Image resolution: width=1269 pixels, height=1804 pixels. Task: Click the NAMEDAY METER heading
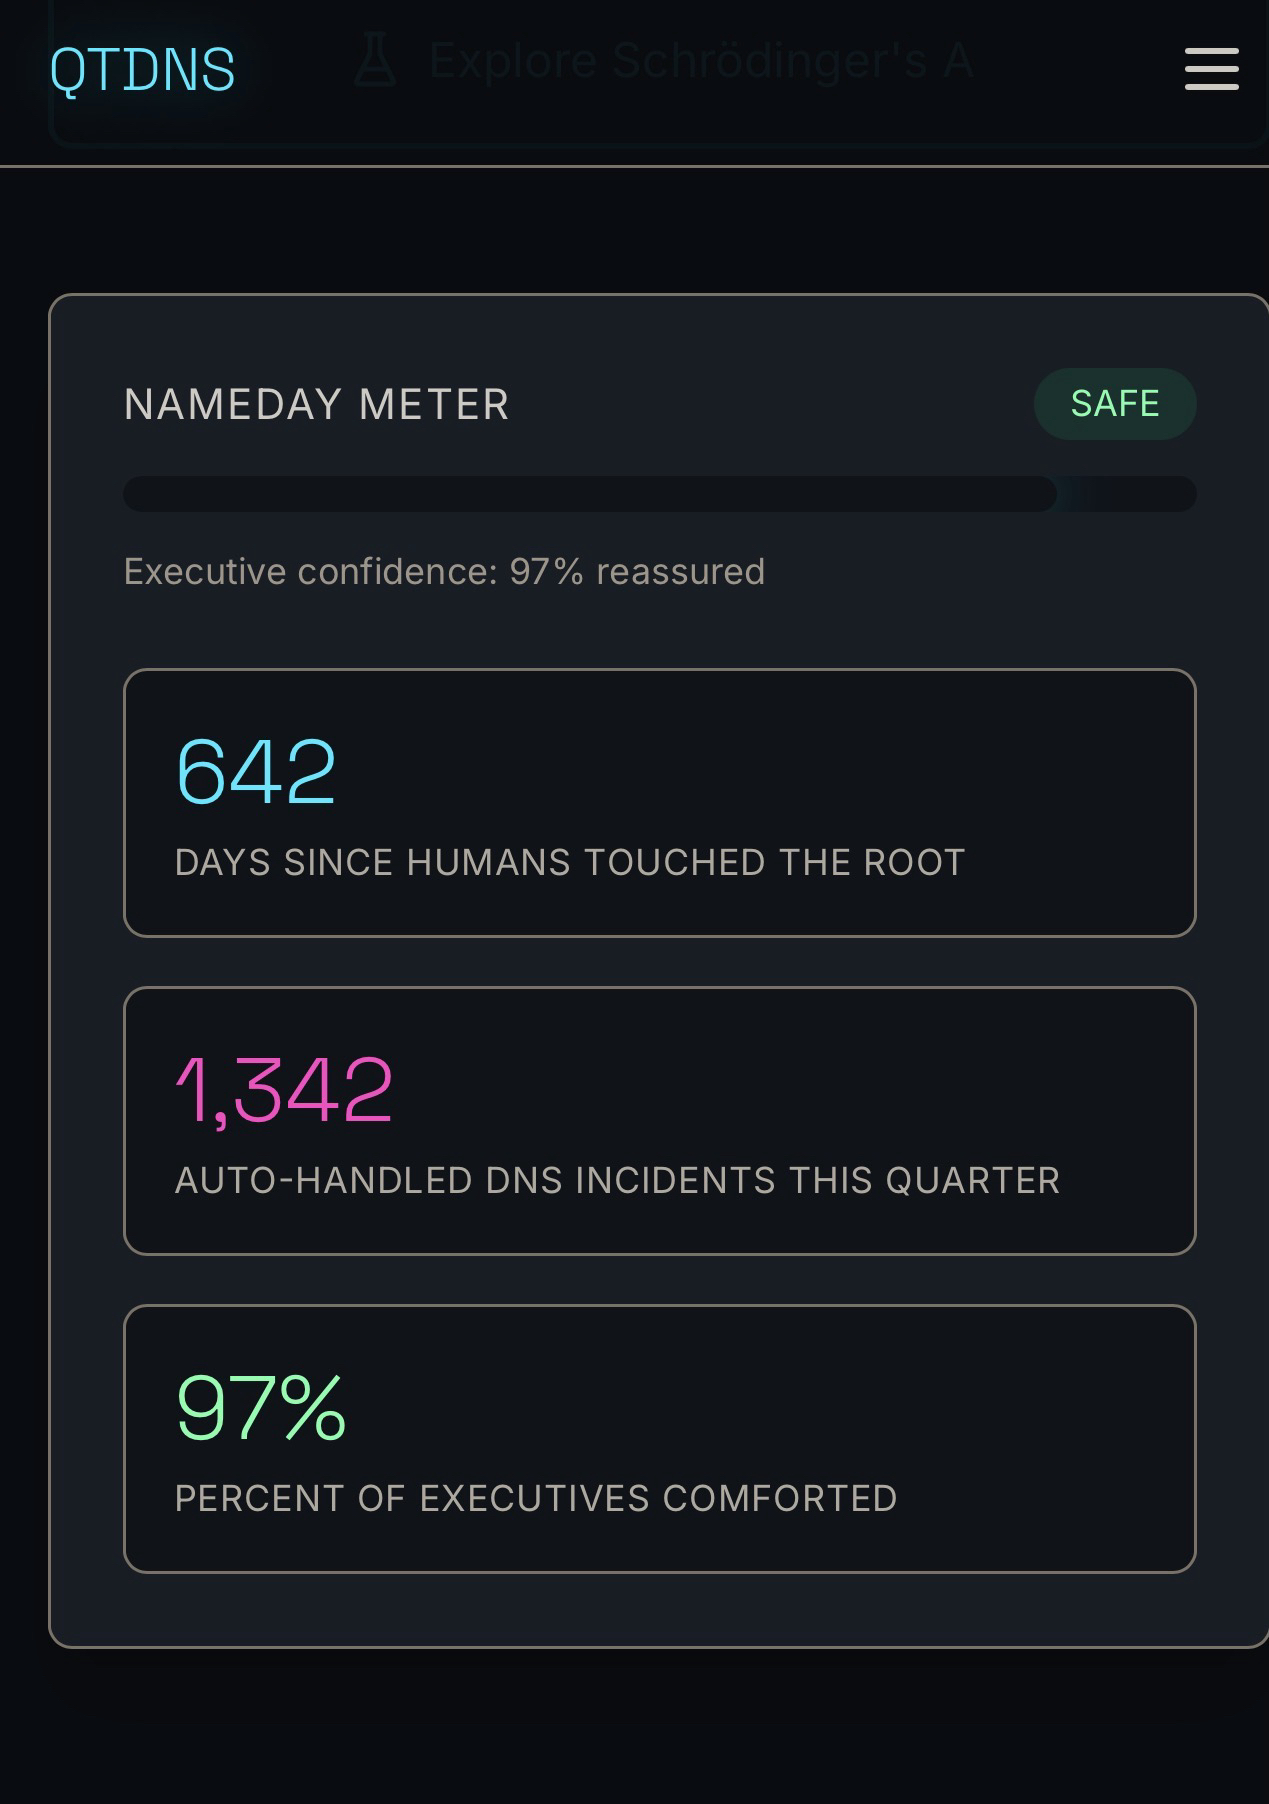[x=316, y=405]
